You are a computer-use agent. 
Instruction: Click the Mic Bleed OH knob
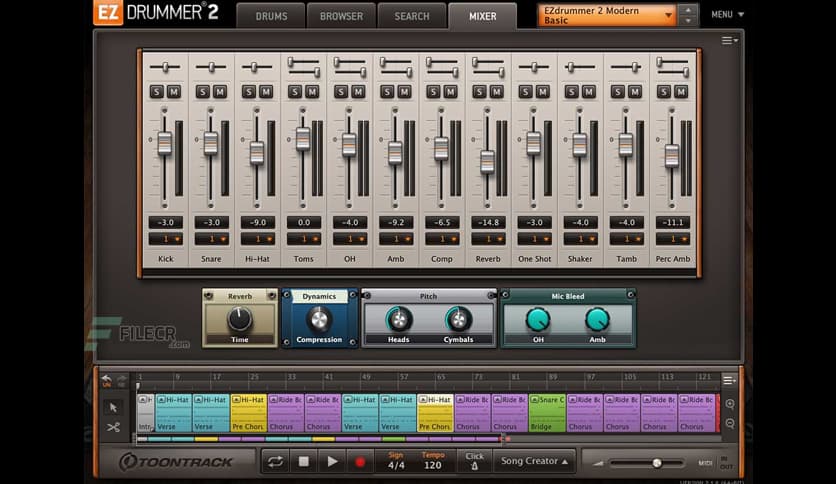pyautogui.click(x=538, y=320)
